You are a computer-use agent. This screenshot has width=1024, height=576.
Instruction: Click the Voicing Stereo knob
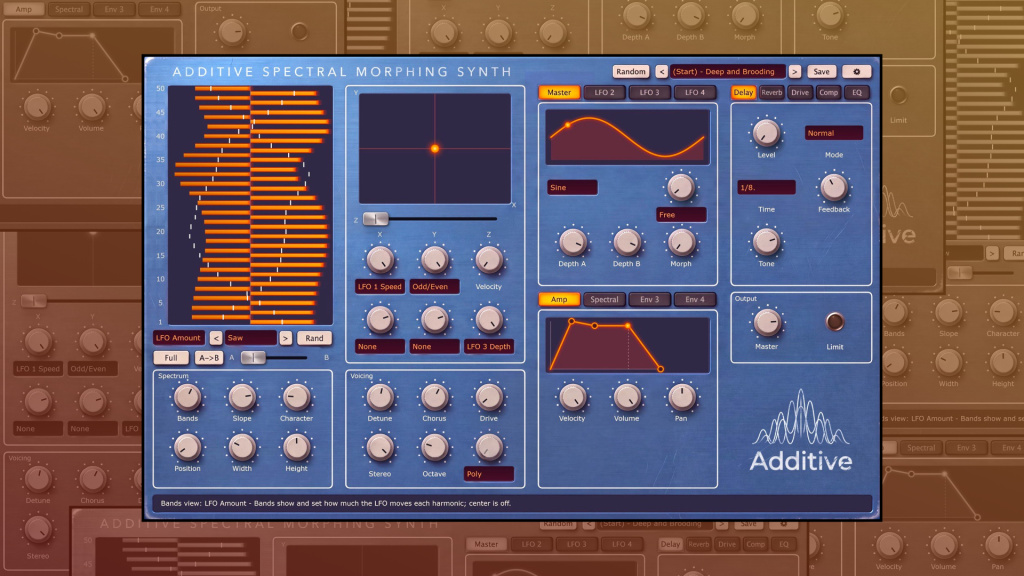tap(379, 447)
